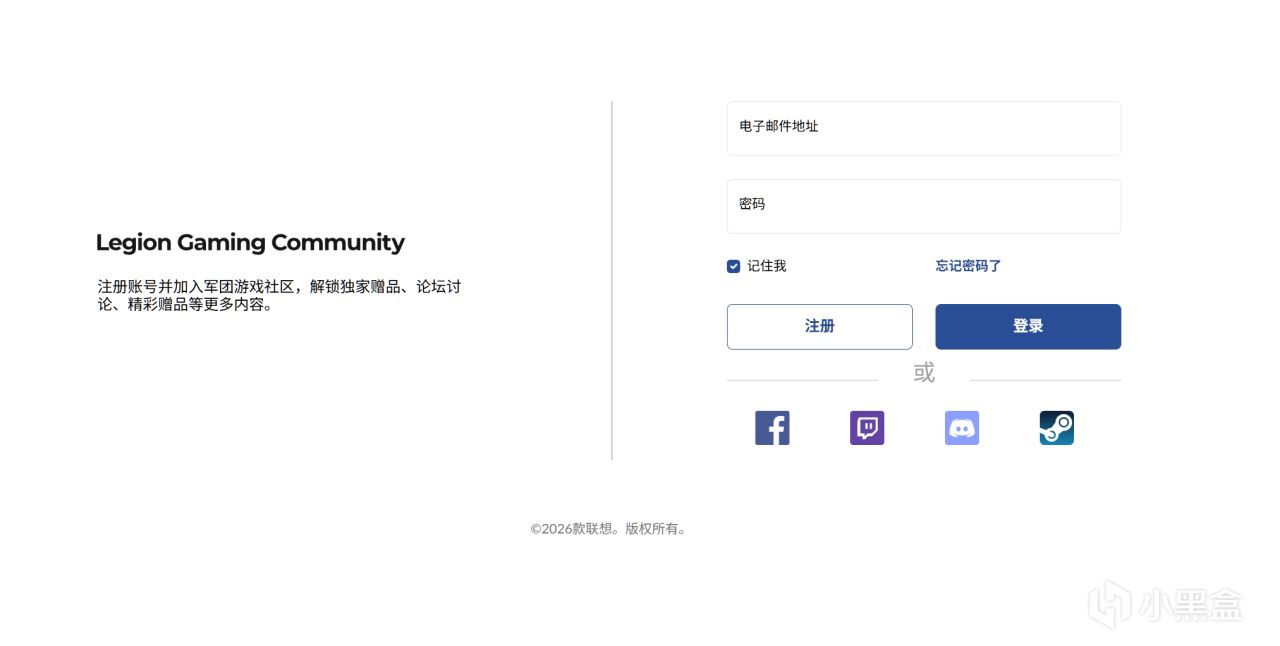Click the 记住我 label text
Image resolution: width=1280 pixels, height=646 pixels.
click(x=767, y=266)
